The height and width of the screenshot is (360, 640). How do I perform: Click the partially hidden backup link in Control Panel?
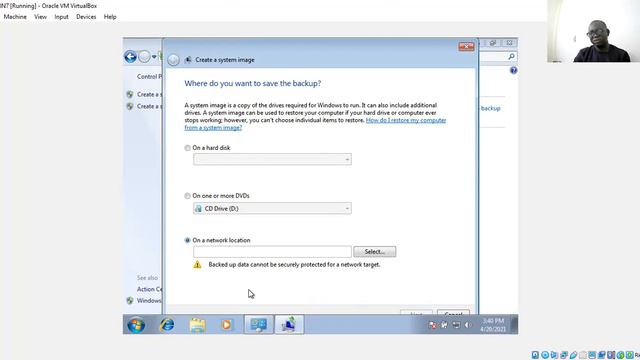490,109
